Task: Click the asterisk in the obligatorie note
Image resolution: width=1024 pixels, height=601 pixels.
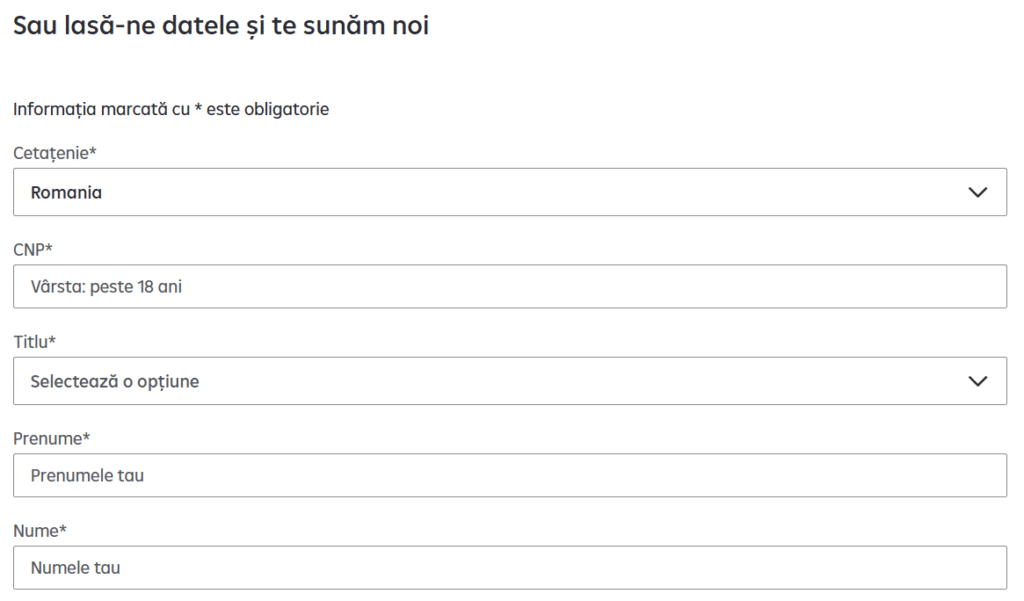Action: 198,108
